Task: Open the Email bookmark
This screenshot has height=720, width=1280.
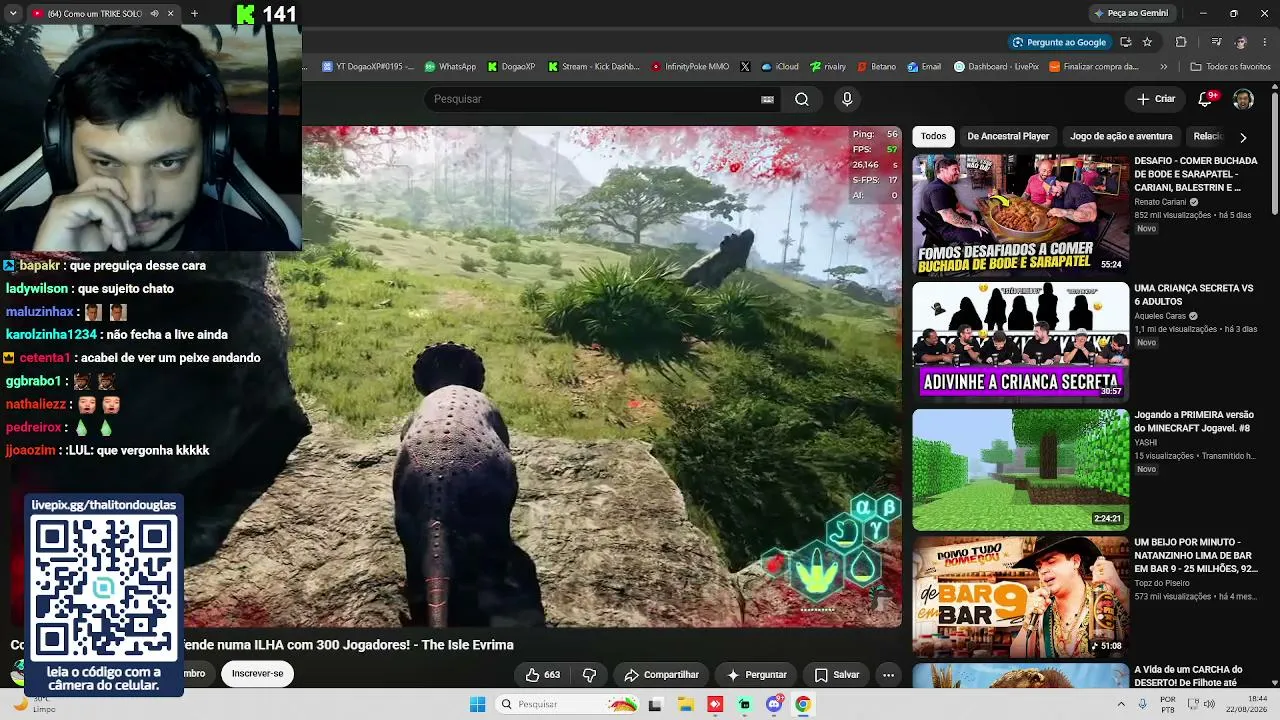Action: pyautogui.click(x=924, y=67)
